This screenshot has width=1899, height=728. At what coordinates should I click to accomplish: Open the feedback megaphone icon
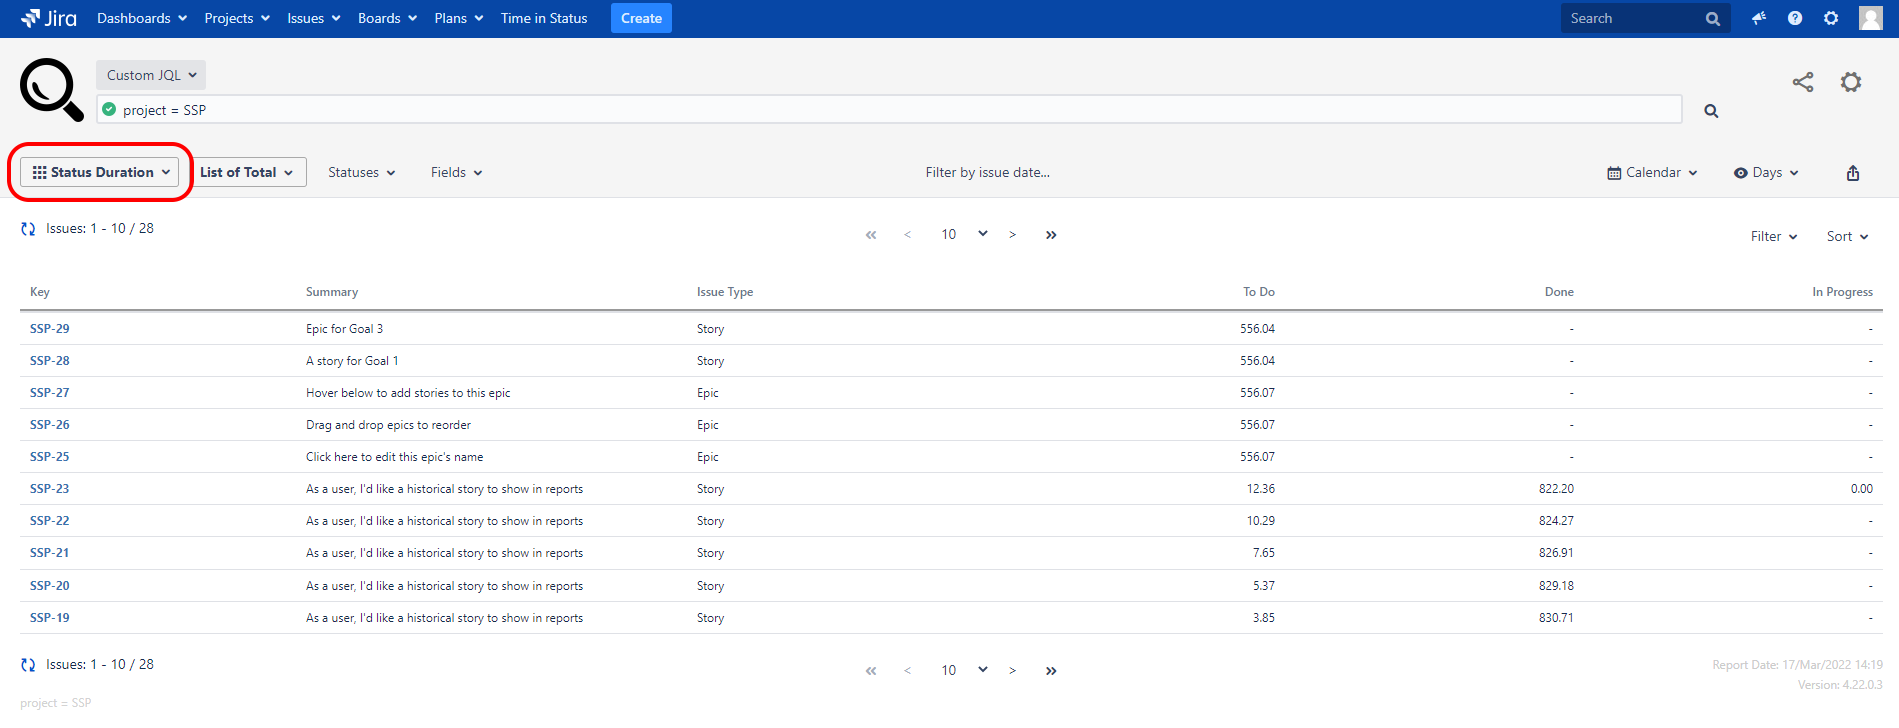tap(1758, 18)
